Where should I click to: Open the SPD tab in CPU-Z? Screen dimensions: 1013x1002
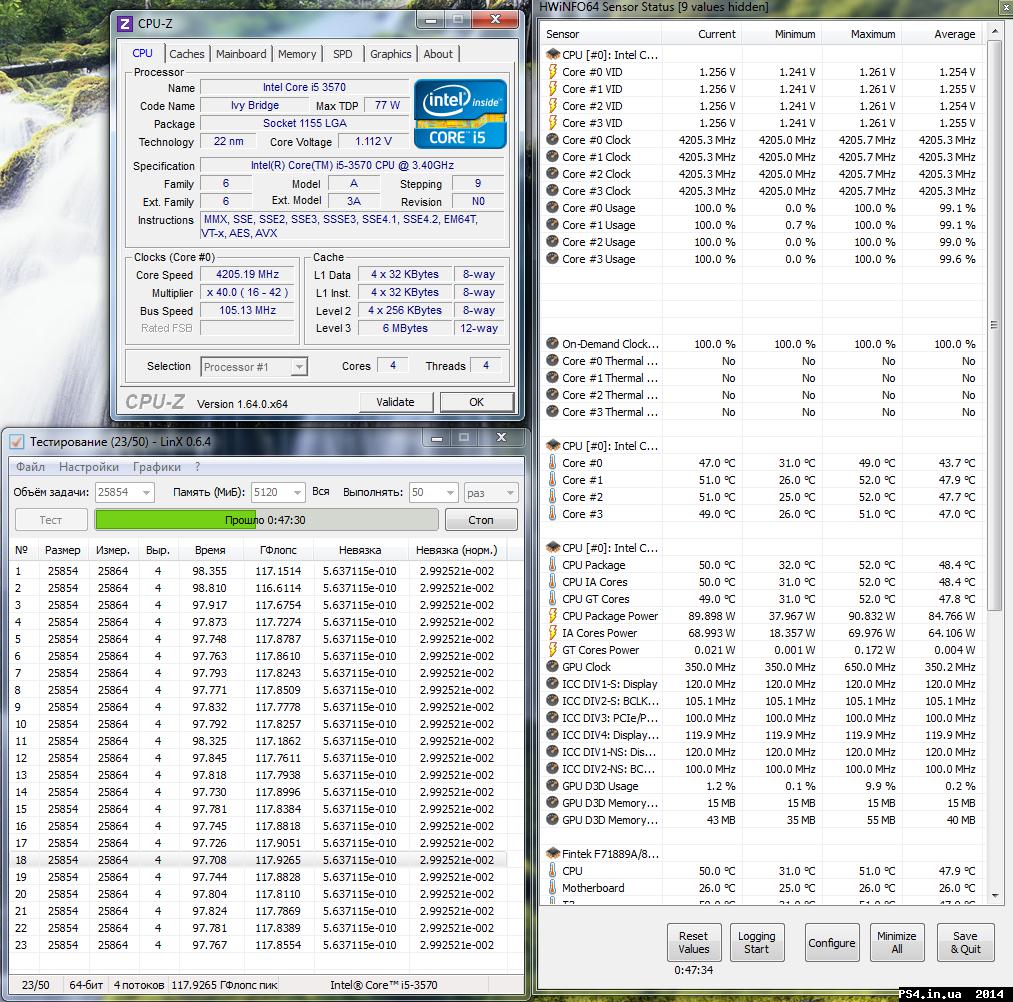342,54
